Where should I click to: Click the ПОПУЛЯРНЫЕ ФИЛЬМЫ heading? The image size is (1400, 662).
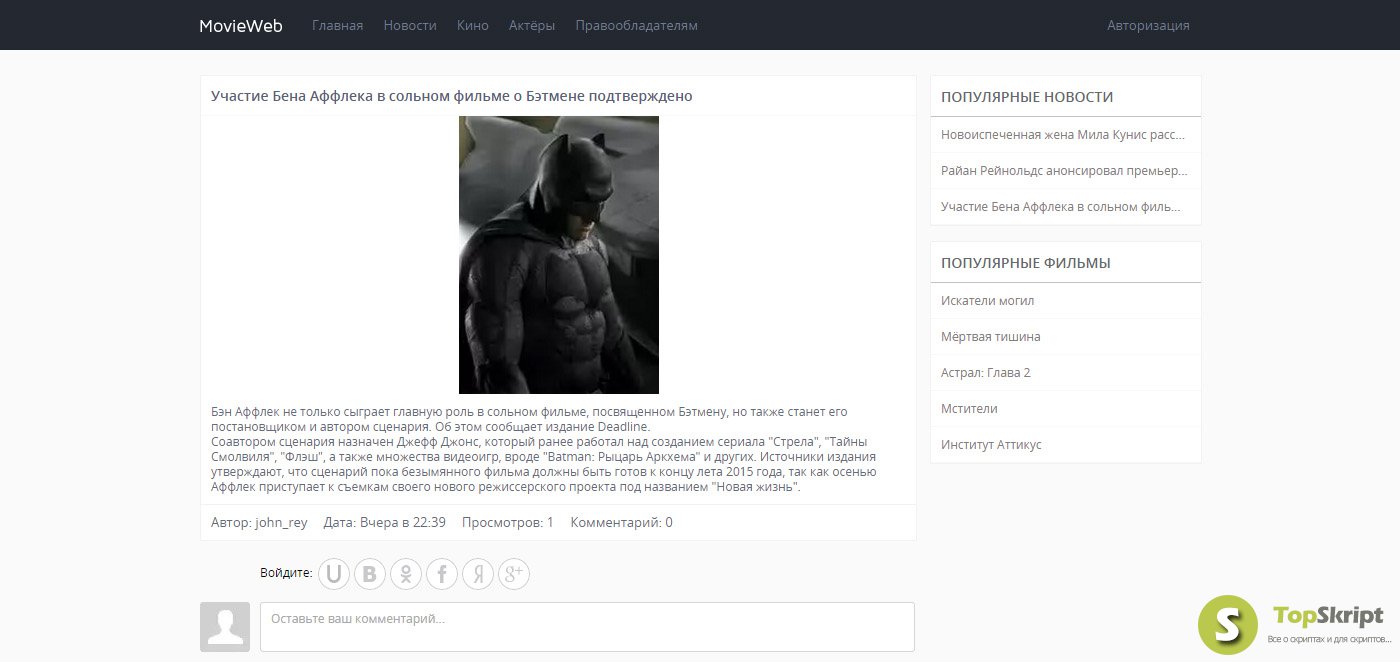[1026, 263]
